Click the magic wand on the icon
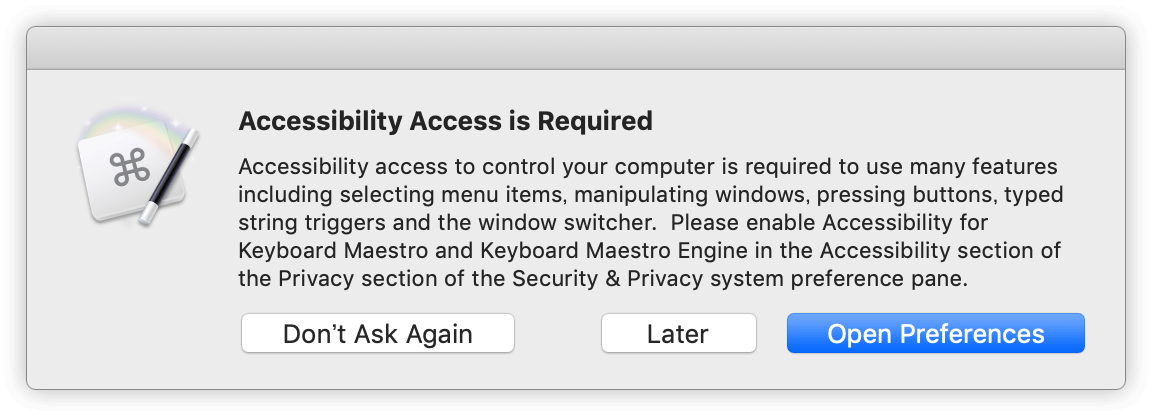This screenshot has height=417, width=1153. point(168,177)
